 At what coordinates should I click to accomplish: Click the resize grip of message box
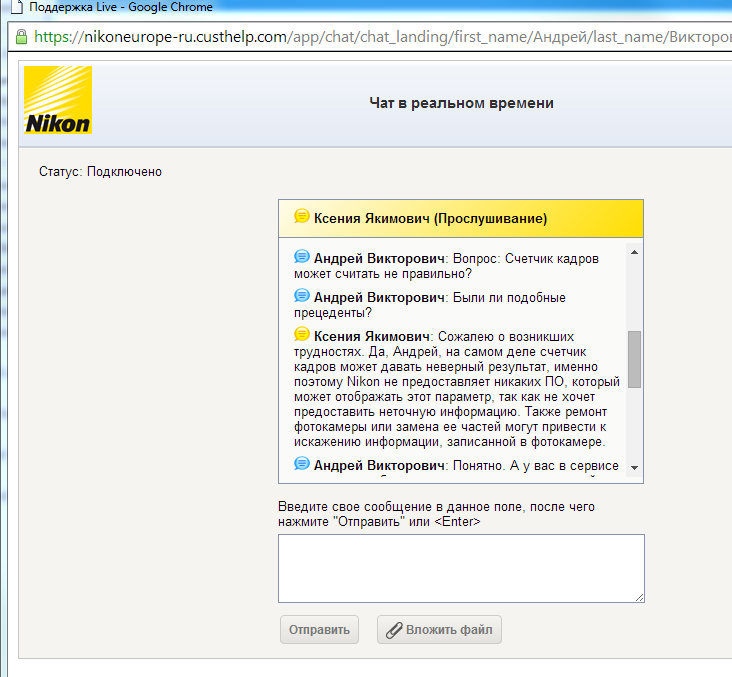tap(640, 597)
